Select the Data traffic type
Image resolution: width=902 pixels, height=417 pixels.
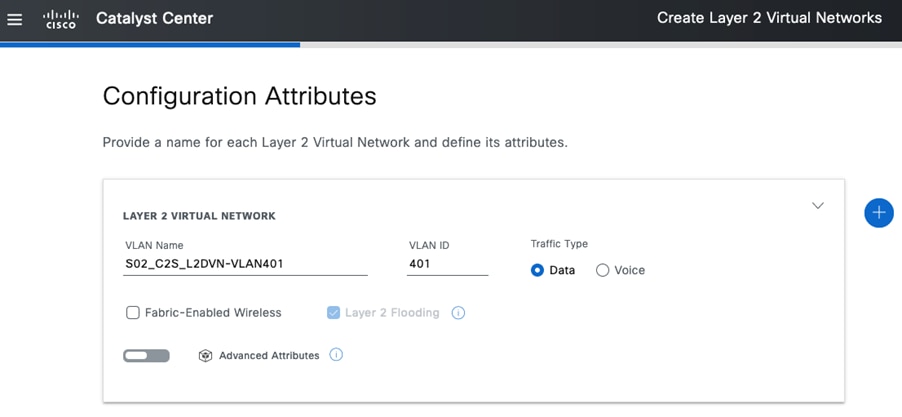(537, 270)
